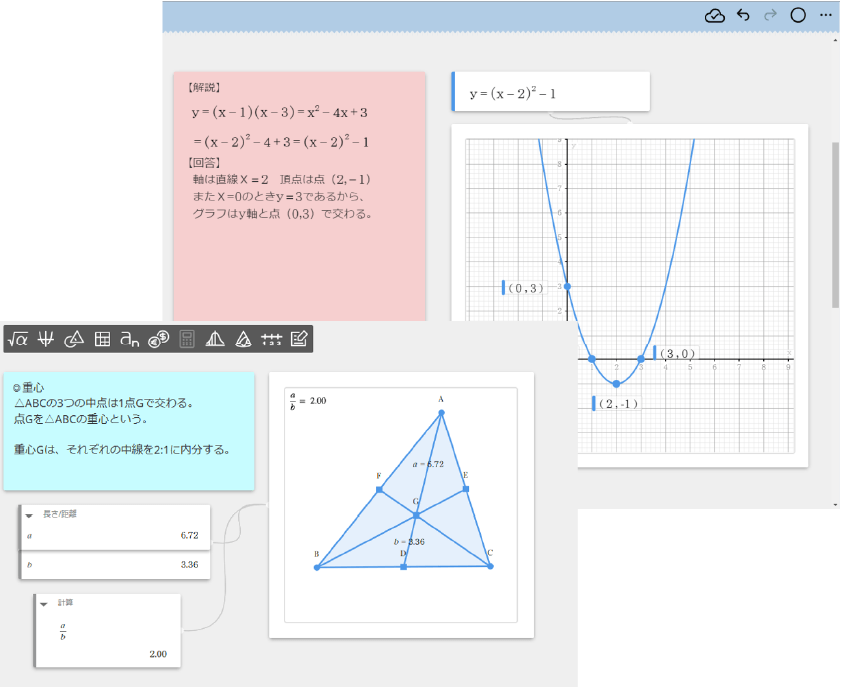Select the geometry compass tool
This screenshot has width=841, height=687.
[x=74, y=338]
